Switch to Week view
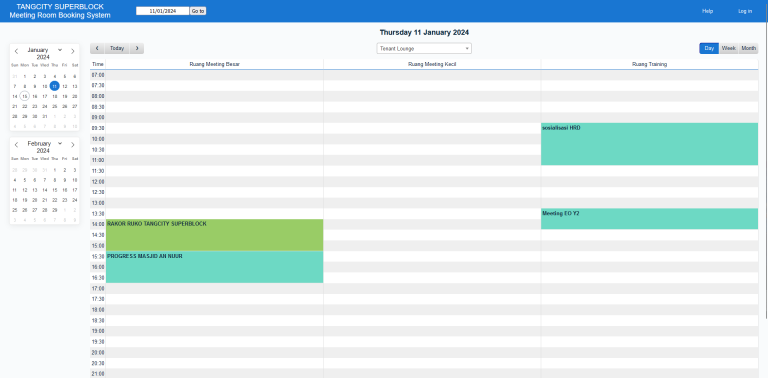Image resolution: width=768 pixels, height=378 pixels. click(728, 48)
